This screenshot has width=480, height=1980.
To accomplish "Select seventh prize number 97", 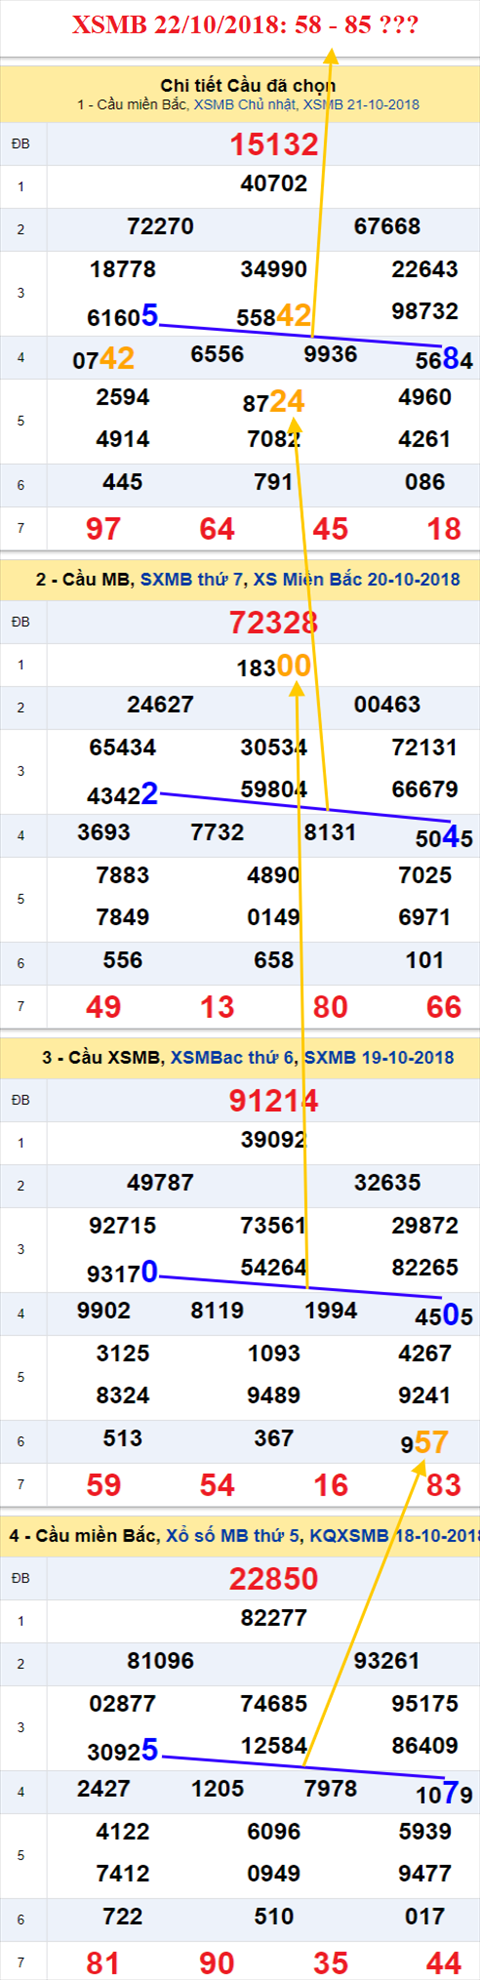I will tap(104, 529).
